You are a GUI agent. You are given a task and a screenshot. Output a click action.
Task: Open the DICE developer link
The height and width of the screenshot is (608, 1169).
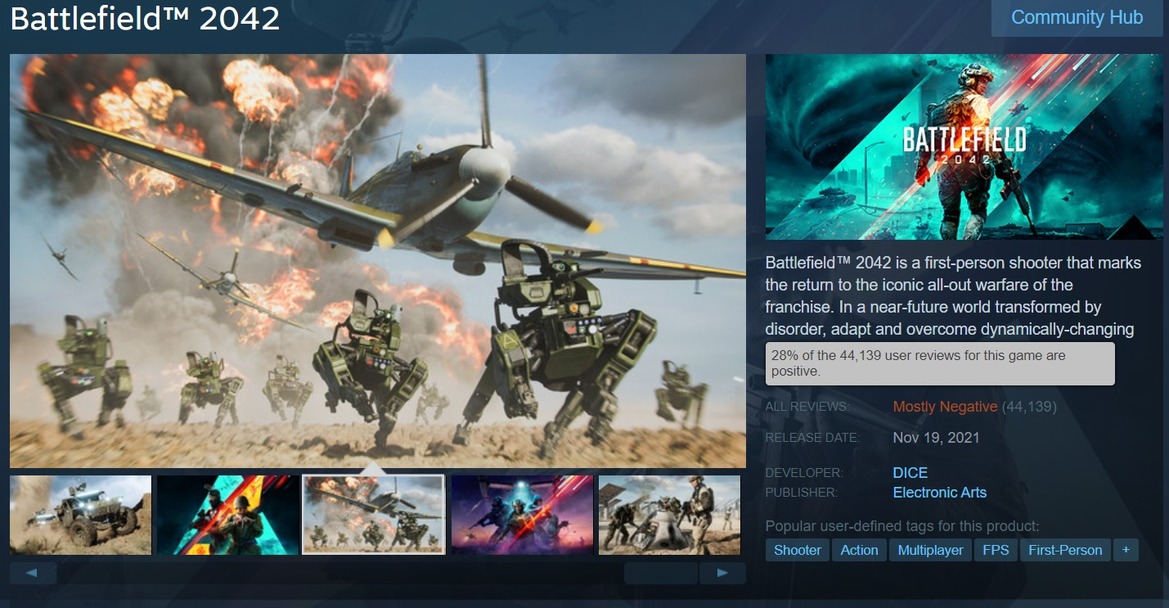(x=910, y=472)
